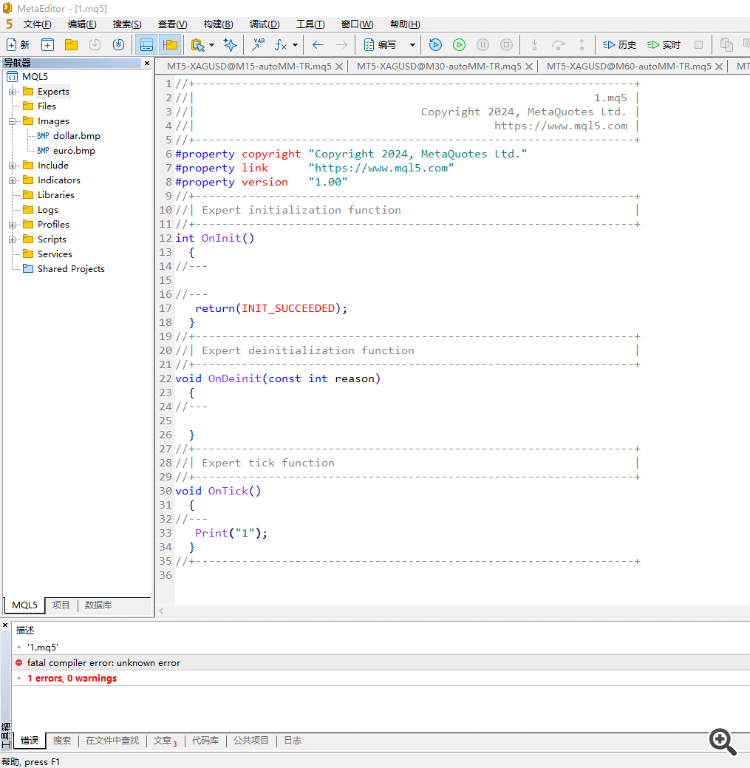Click the 实时 real-time profiling button

click(664, 45)
